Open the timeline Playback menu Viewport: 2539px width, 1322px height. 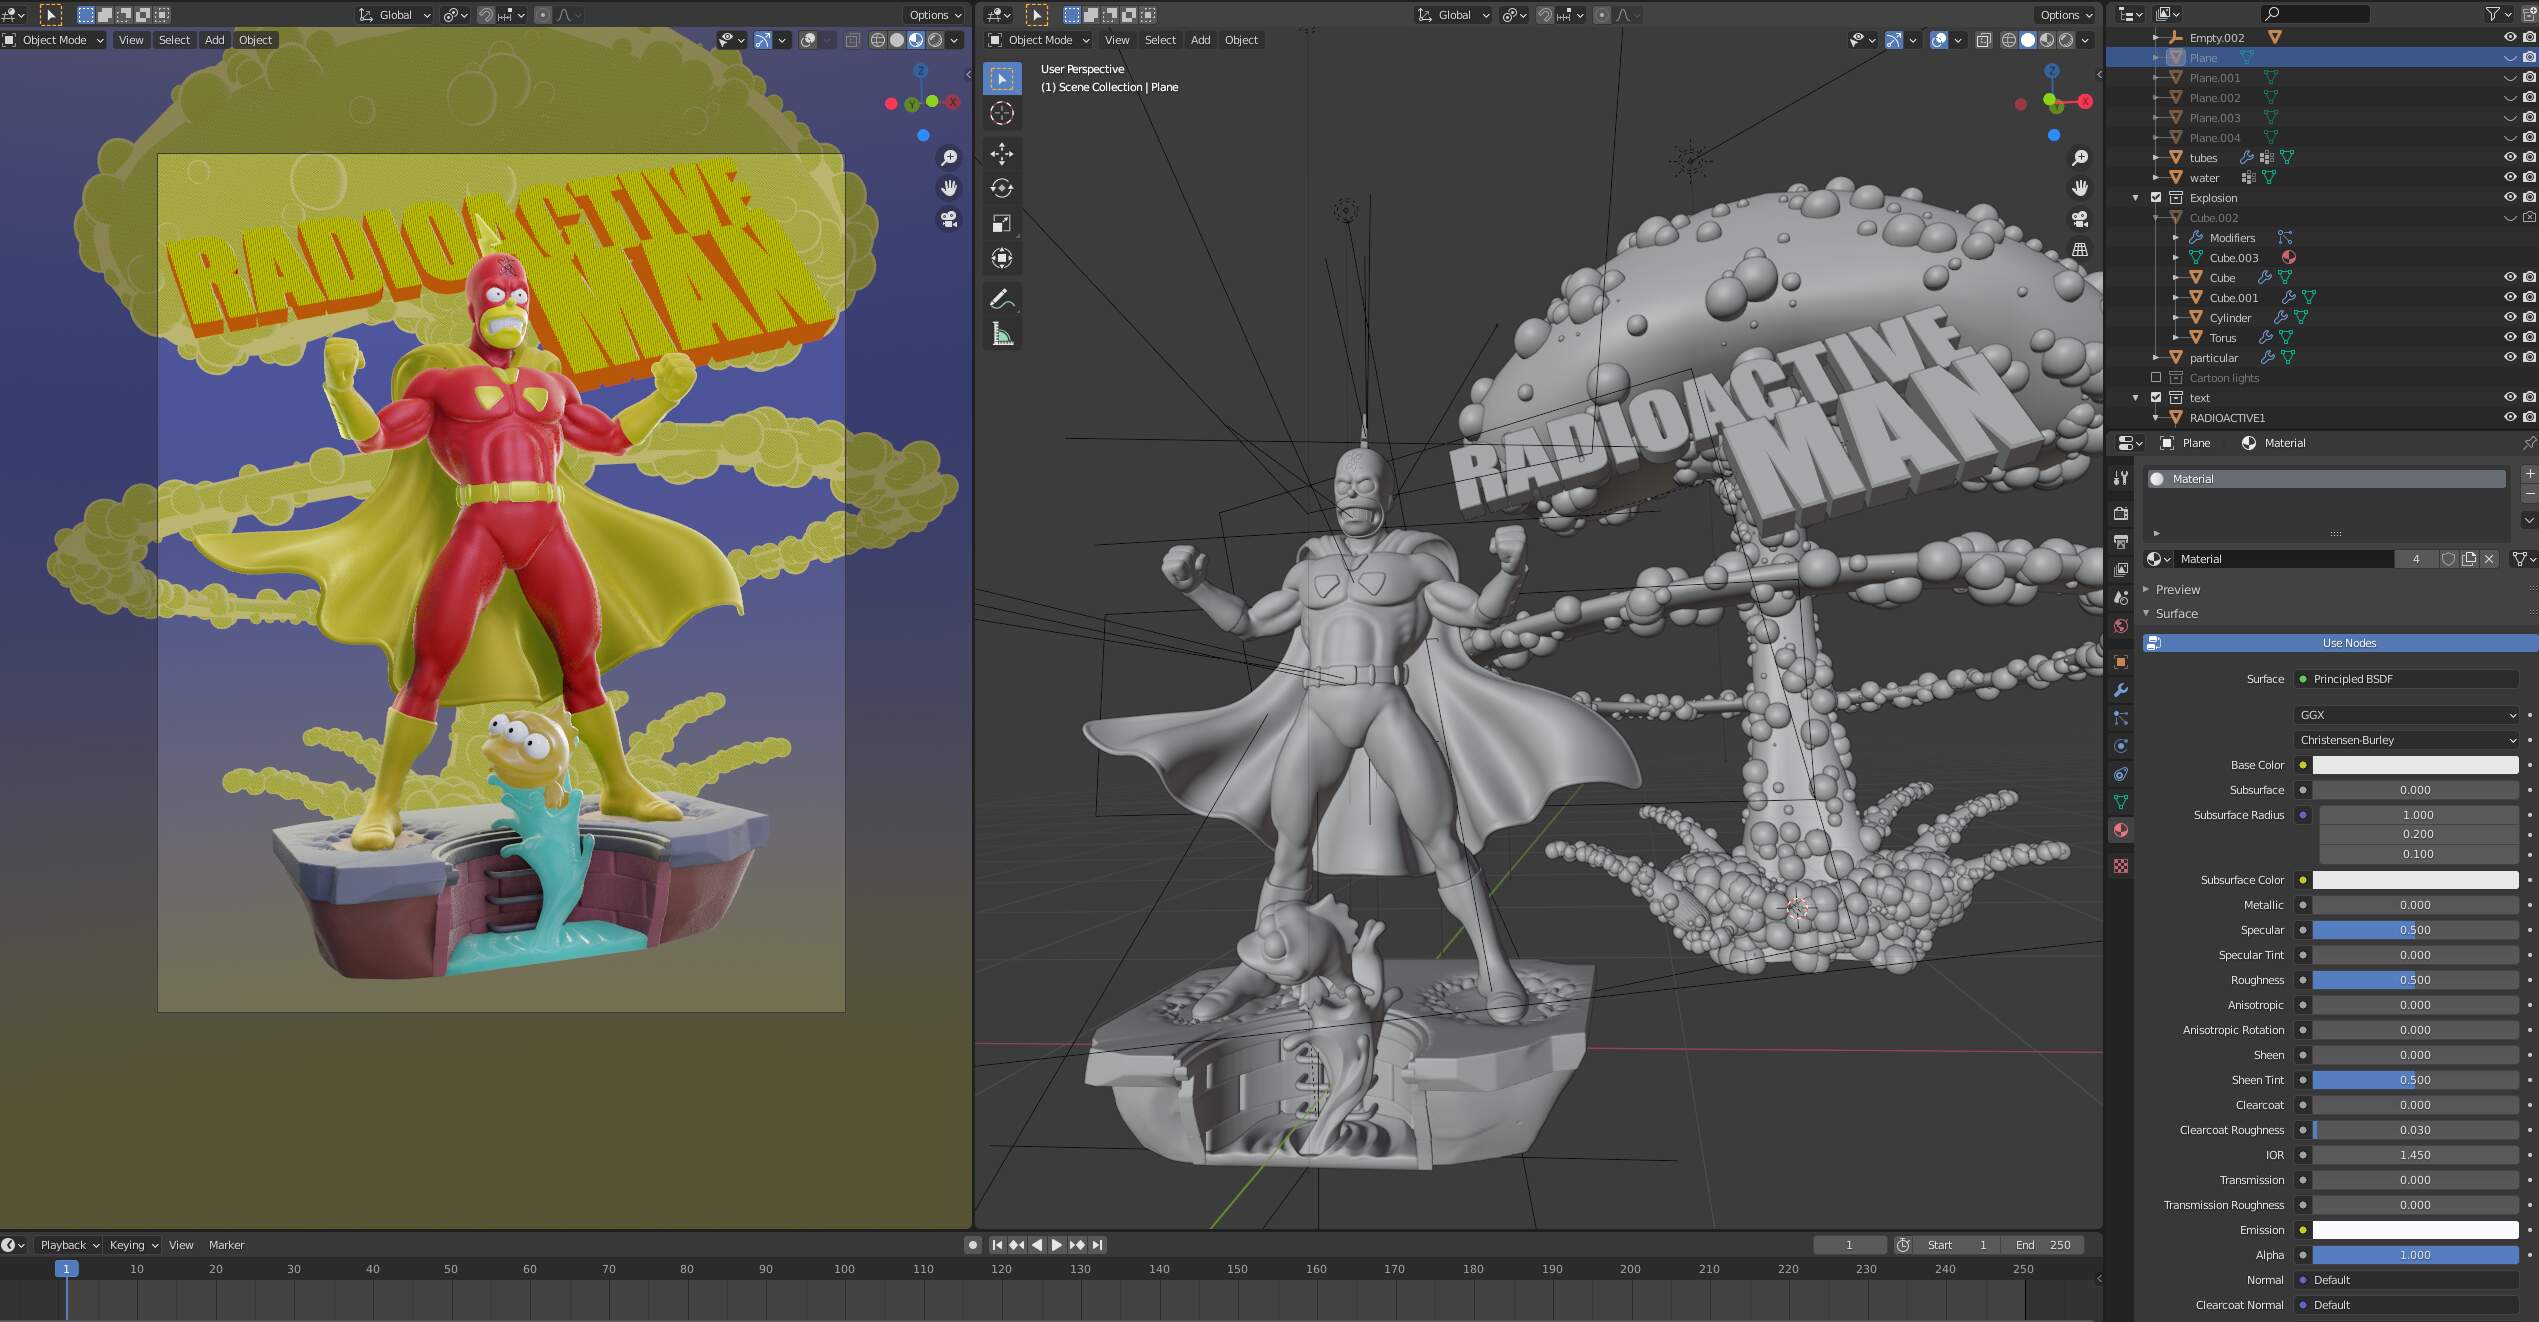(x=69, y=1245)
